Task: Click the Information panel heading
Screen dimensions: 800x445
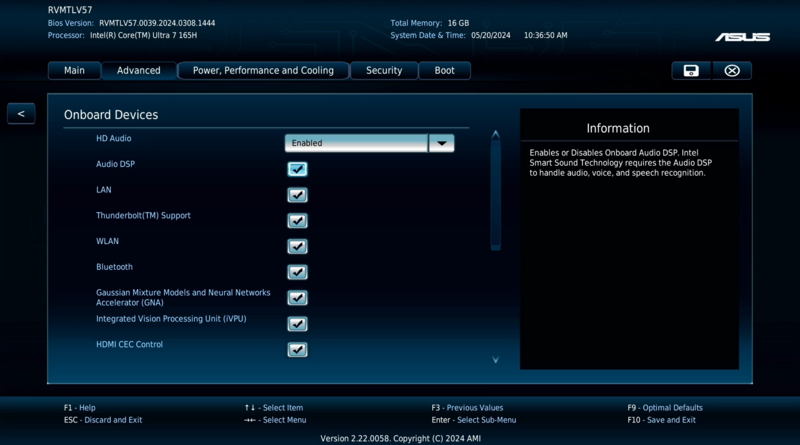Action: (618, 128)
